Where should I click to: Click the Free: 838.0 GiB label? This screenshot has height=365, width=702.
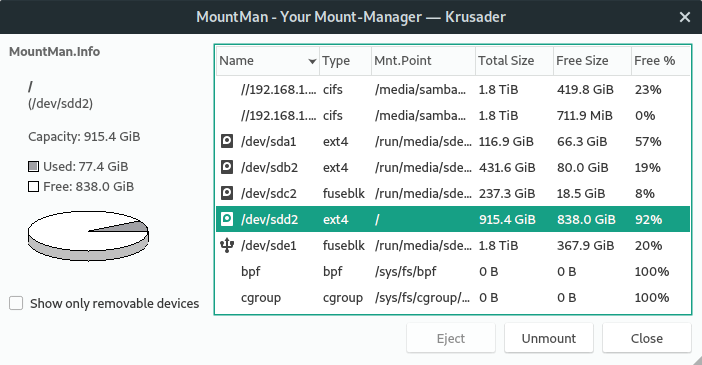point(88,186)
